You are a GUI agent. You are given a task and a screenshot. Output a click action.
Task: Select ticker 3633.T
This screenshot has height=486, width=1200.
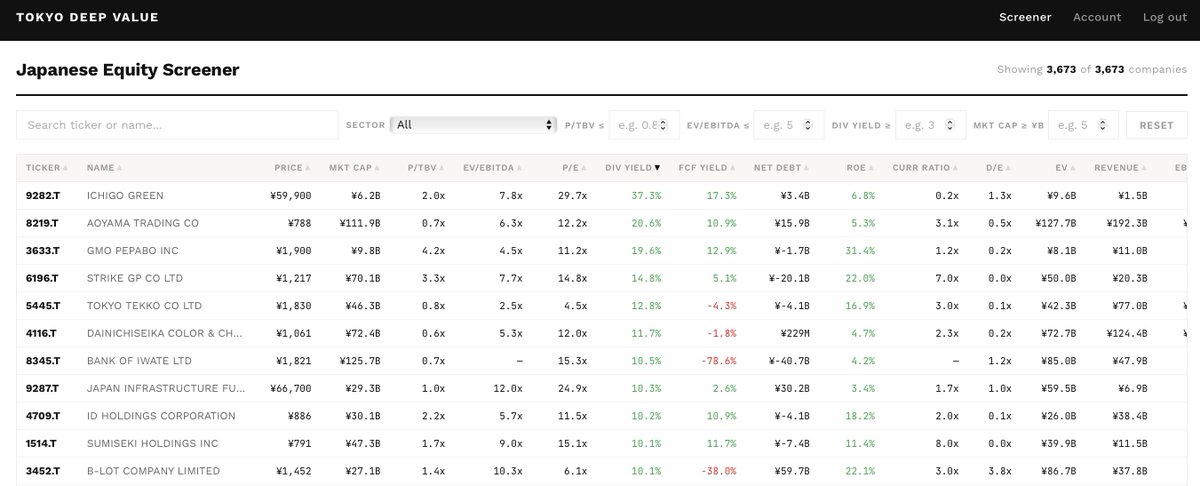43,250
